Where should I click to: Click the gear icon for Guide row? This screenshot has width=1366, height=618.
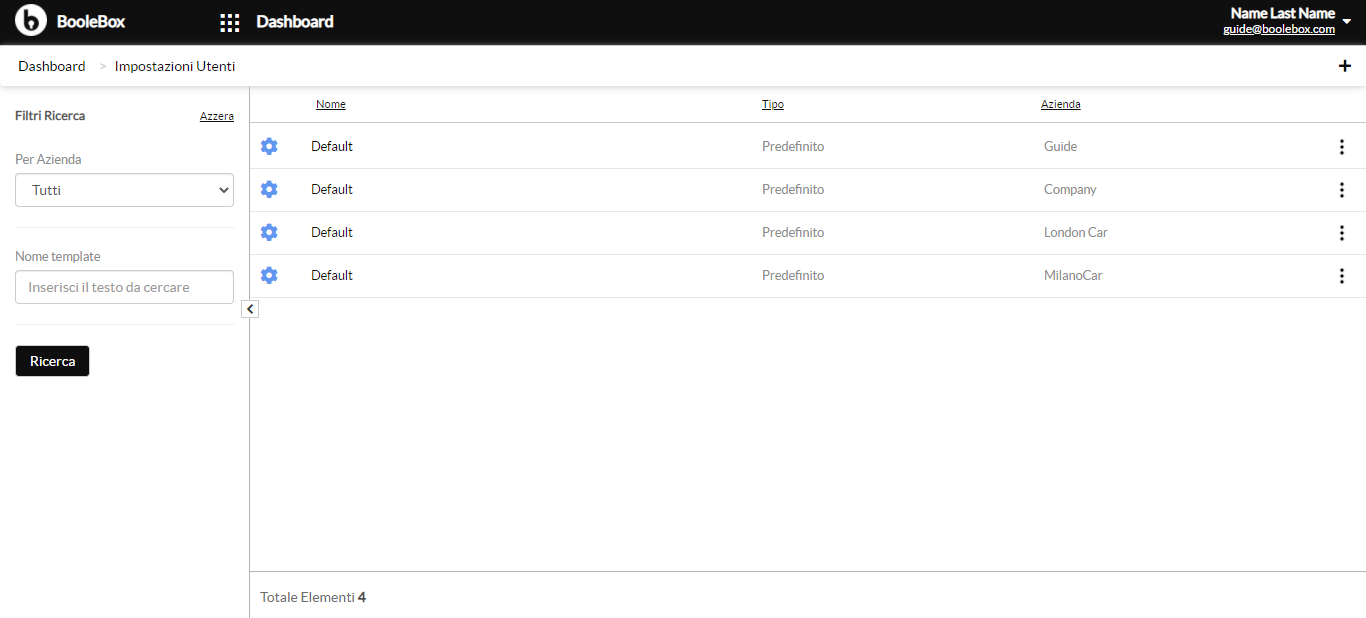269,146
